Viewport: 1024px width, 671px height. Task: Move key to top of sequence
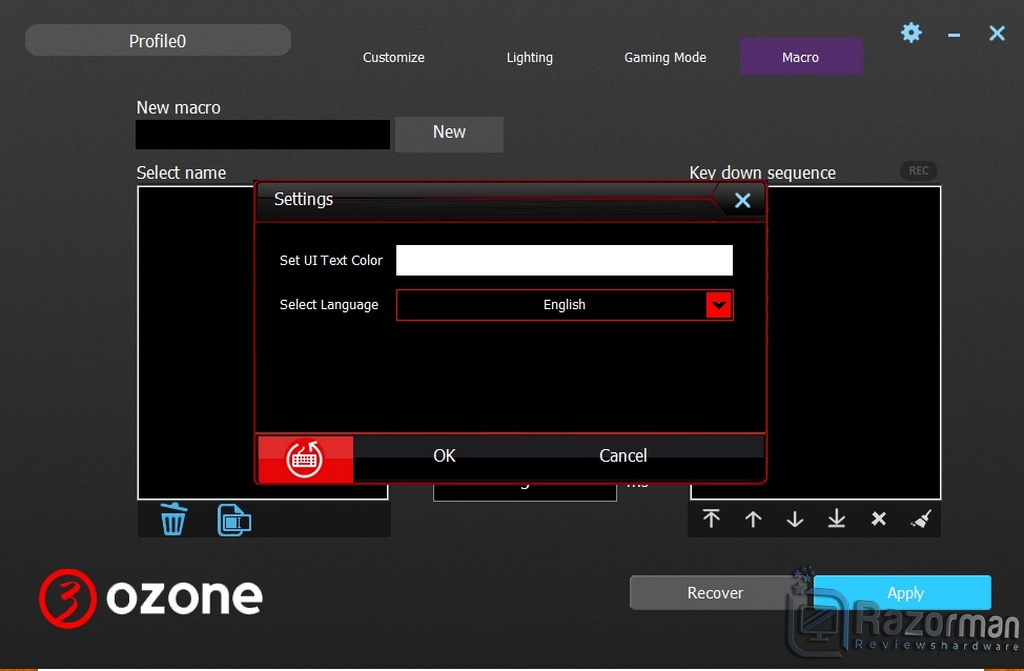pos(711,519)
